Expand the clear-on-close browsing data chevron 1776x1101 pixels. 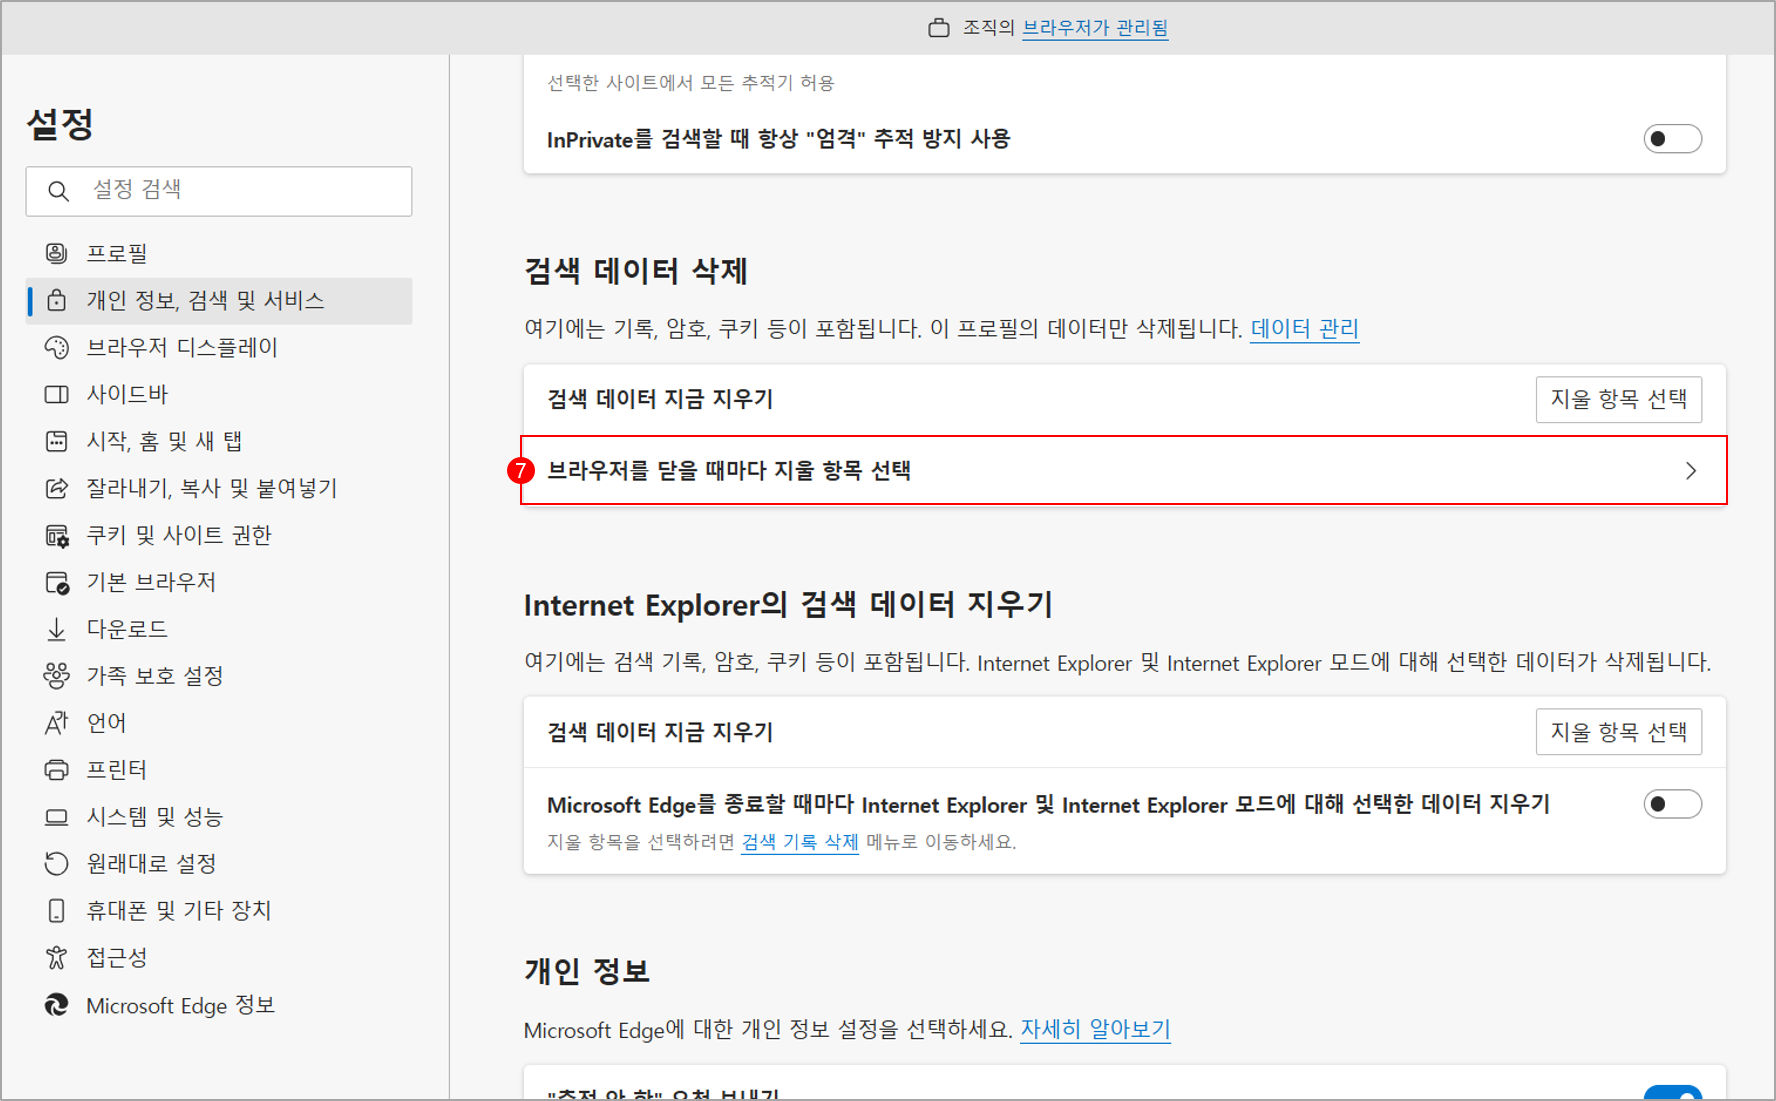(x=1690, y=471)
